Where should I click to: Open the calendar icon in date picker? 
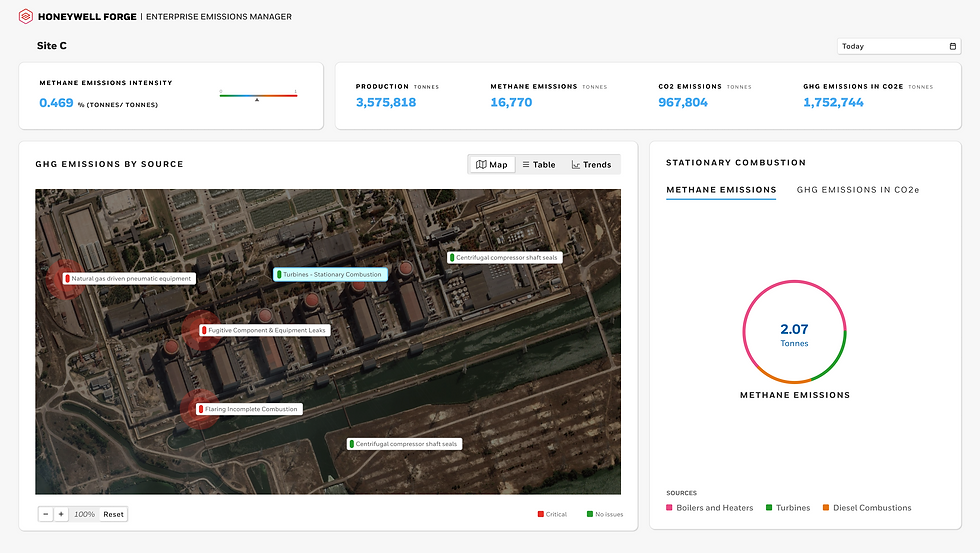point(952,46)
